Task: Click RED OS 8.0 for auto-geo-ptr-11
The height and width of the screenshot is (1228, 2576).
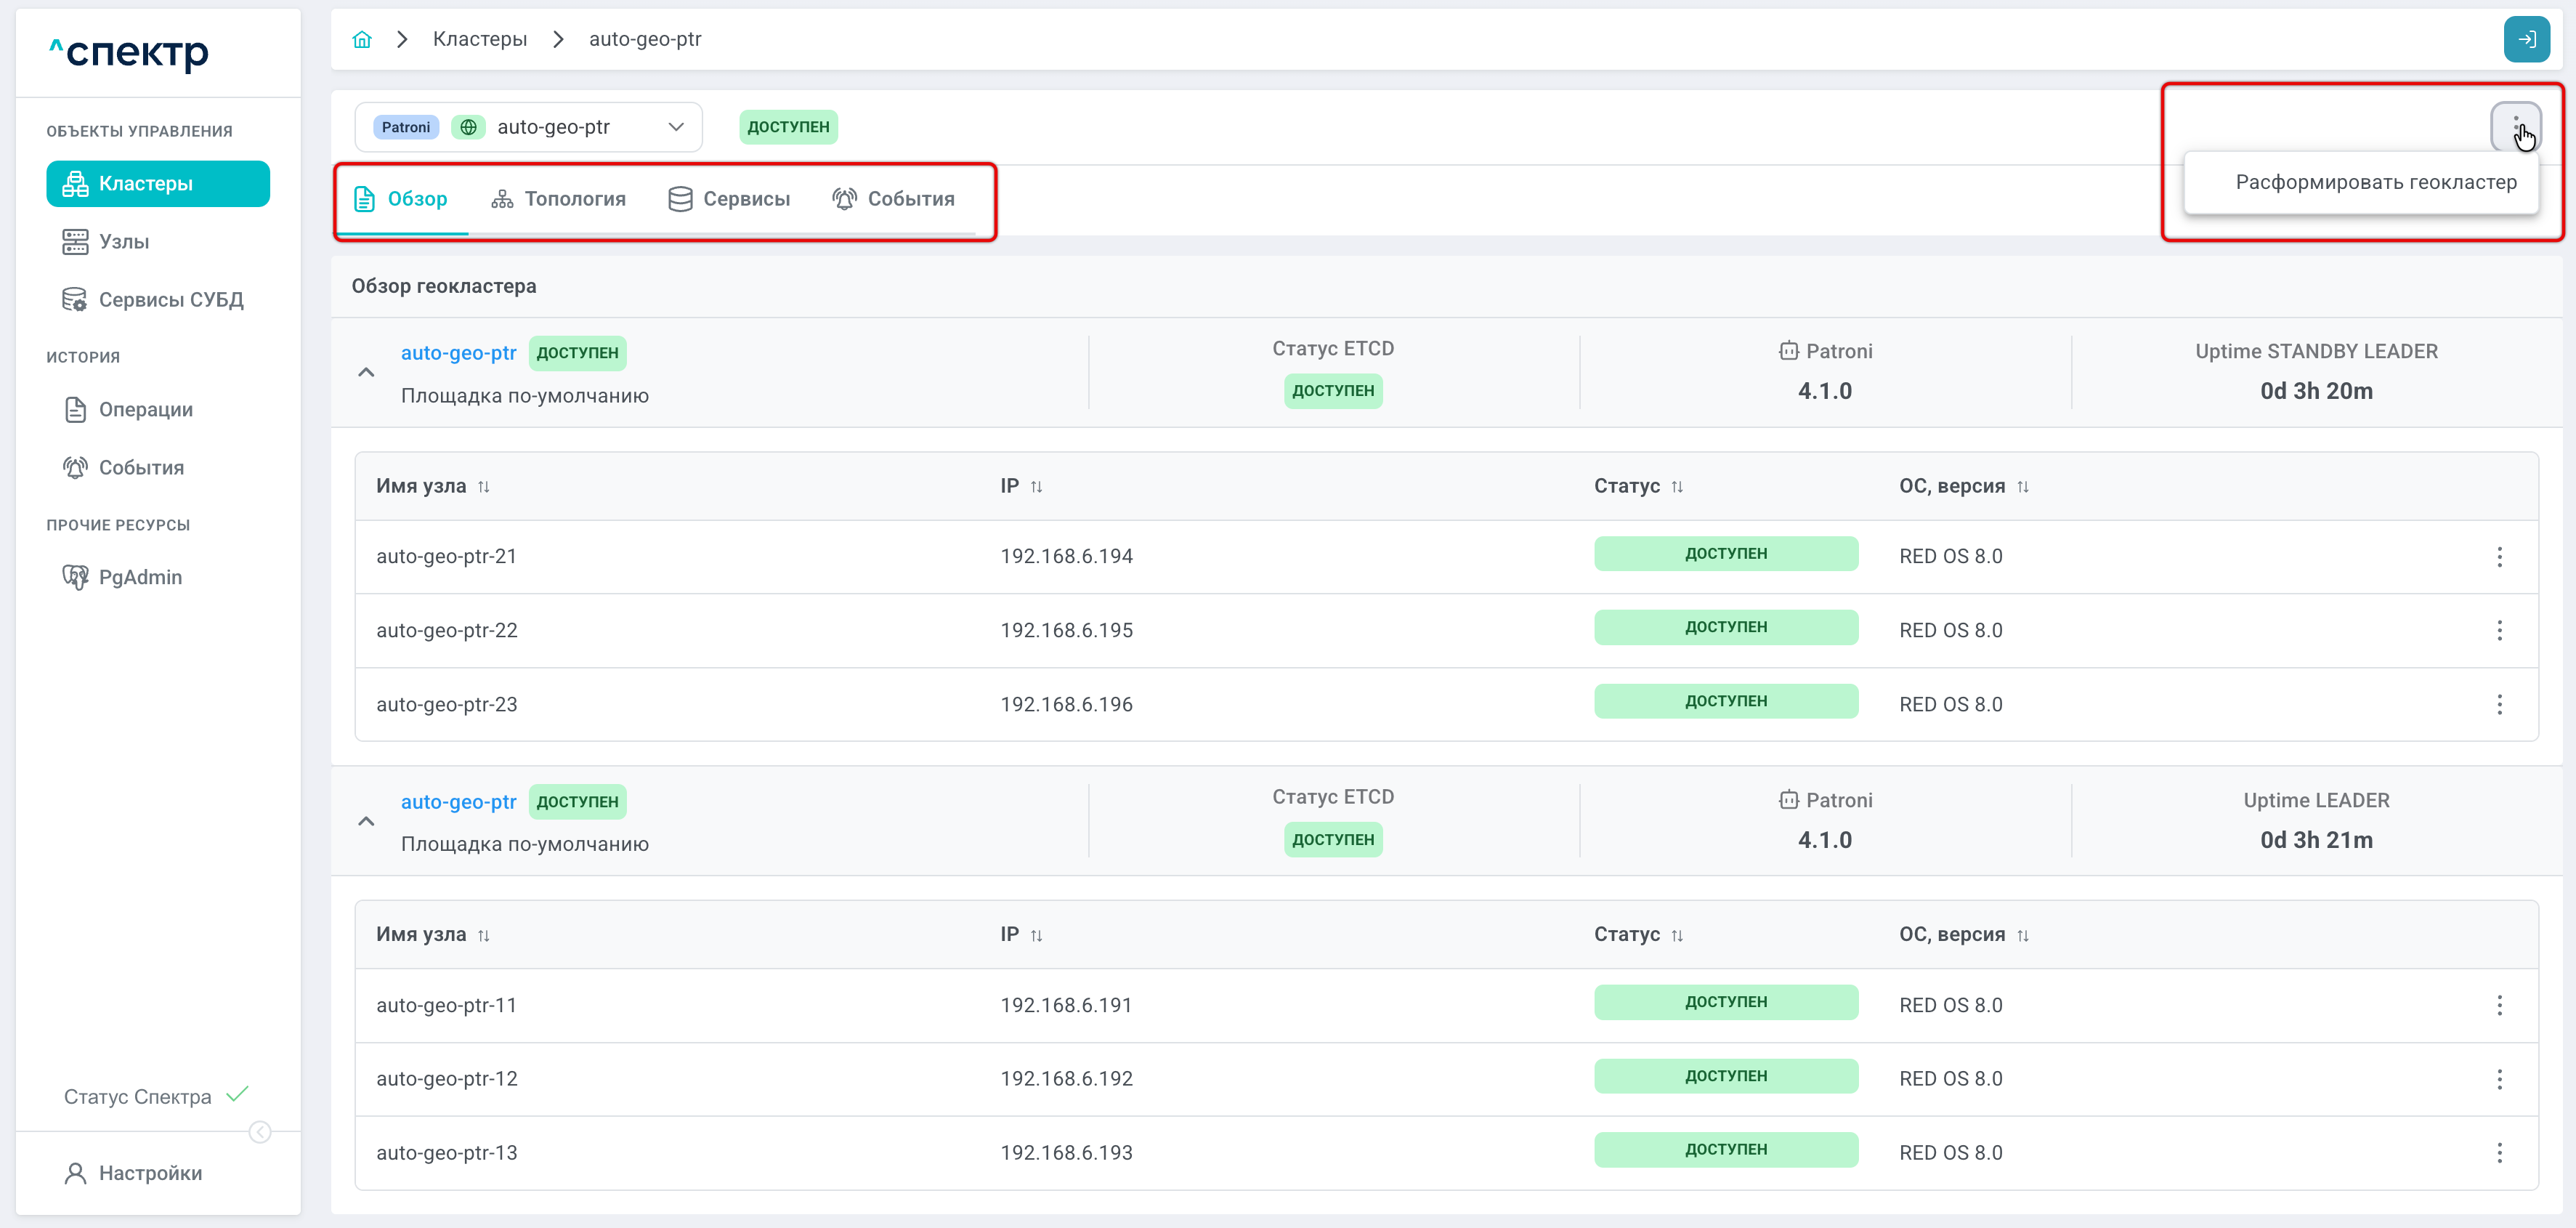Action: (x=1950, y=1005)
